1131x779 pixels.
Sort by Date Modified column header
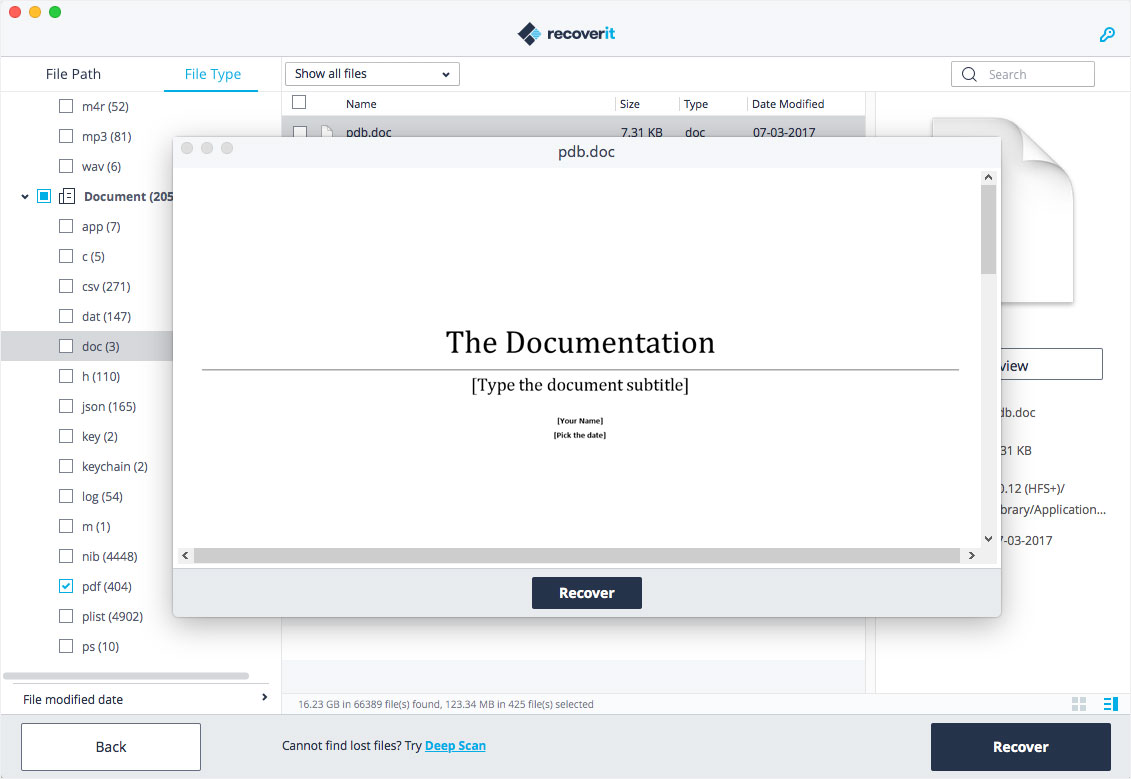coord(788,104)
